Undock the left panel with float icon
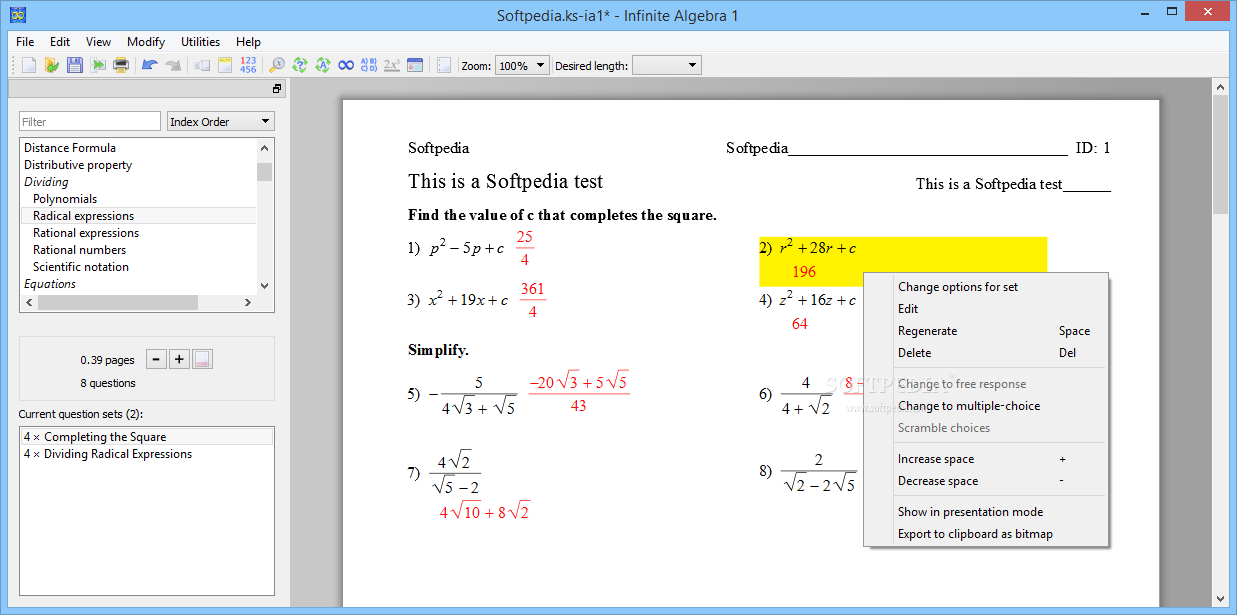The height and width of the screenshot is (615, 1237). pyautogui.click(x=277, y=88)
